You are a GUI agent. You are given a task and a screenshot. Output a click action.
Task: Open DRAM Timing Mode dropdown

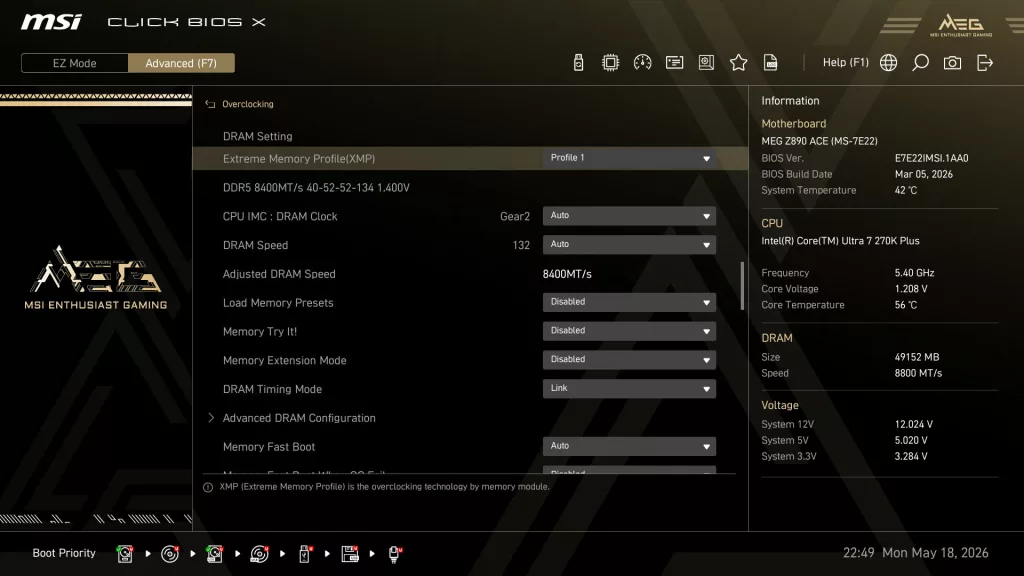tap(629, 388)
